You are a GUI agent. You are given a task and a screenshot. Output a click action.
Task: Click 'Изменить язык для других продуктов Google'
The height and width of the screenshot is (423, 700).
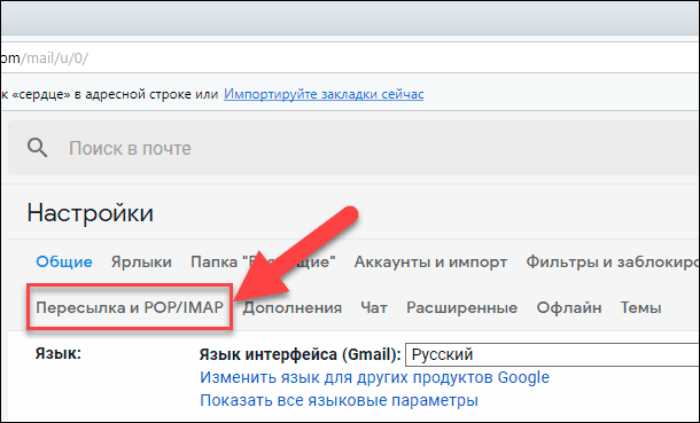pos(375,377)
